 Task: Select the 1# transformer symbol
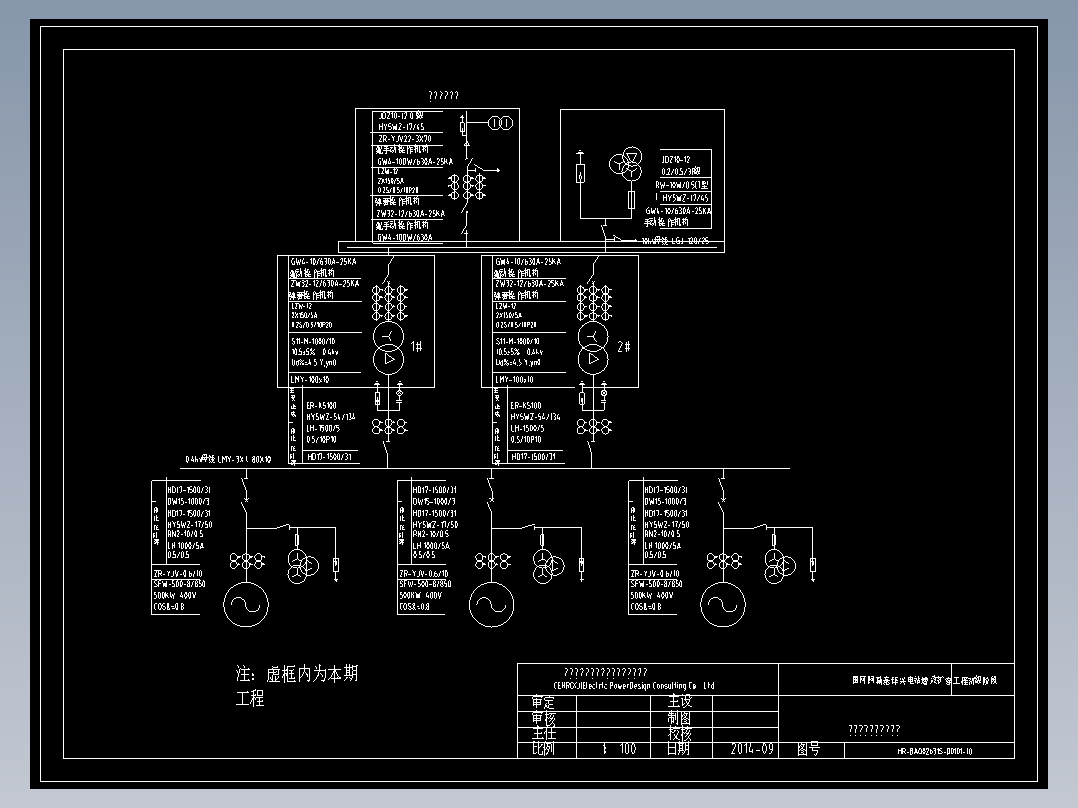[389, 347]
